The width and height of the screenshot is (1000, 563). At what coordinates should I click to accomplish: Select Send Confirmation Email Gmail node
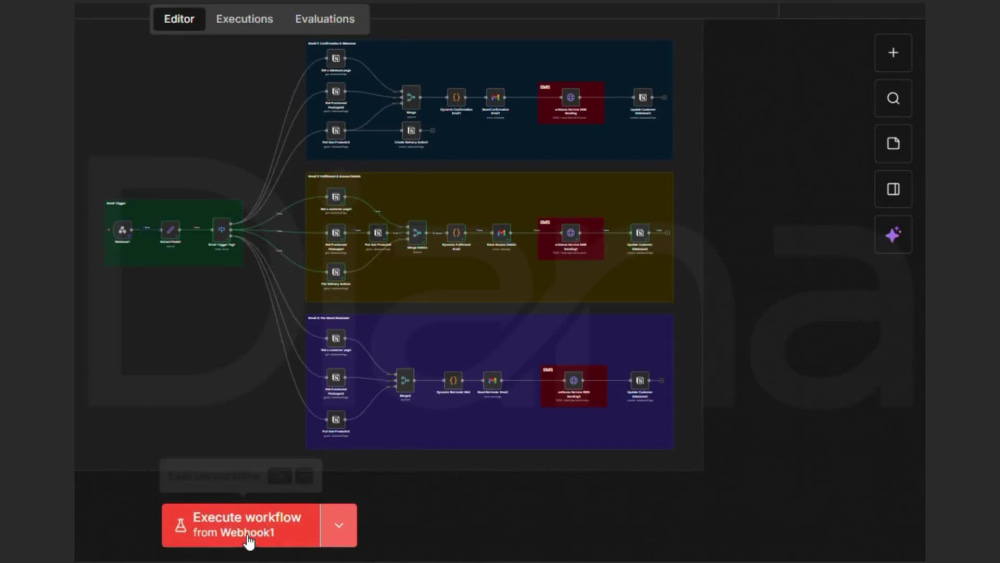coord(496,98)
